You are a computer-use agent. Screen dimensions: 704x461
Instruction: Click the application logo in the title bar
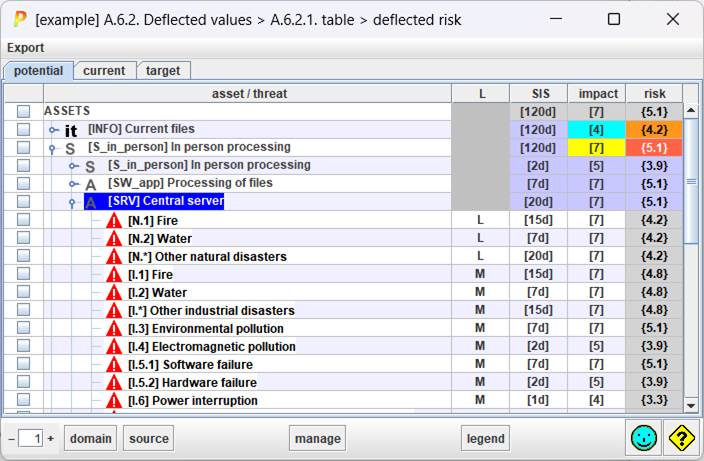[x=19, y=19]
